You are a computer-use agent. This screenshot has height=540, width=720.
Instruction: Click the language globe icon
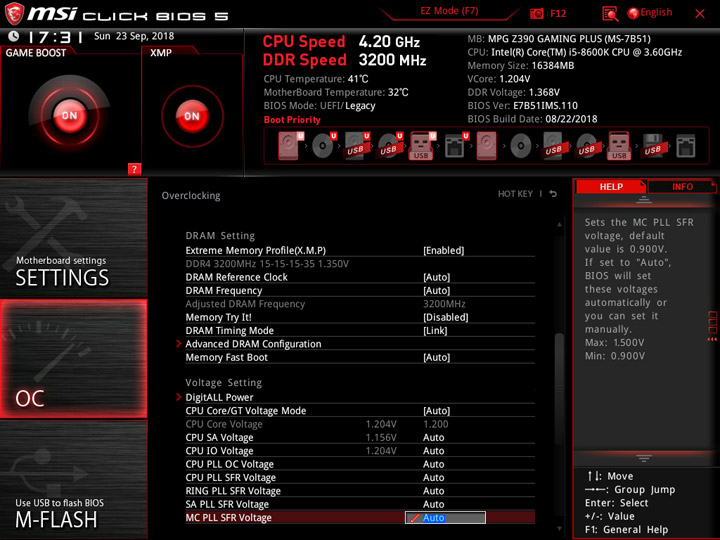point(633,13)
